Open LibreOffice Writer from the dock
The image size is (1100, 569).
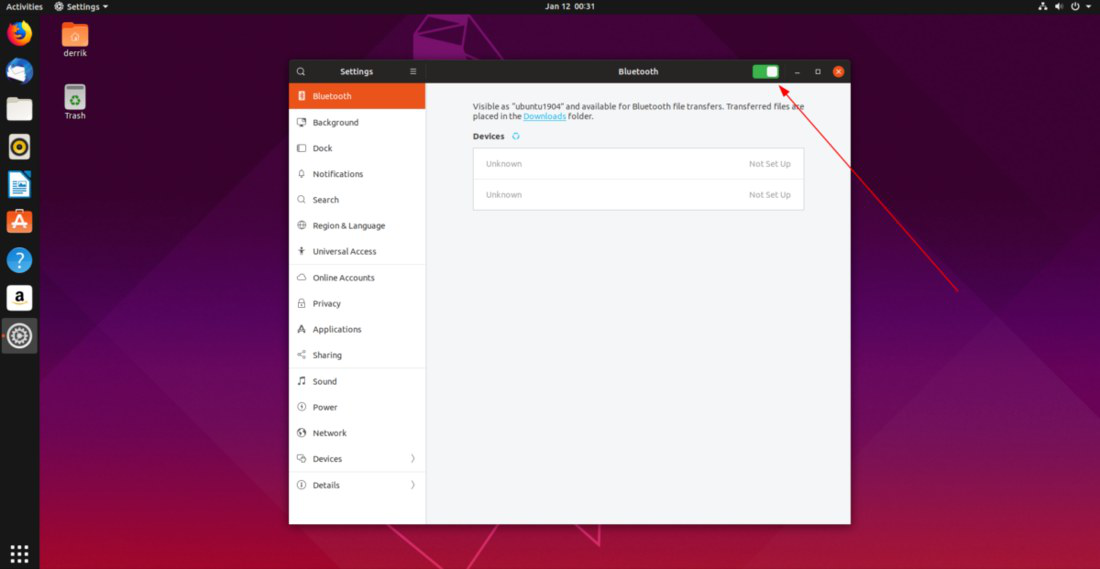click(20, 185)
